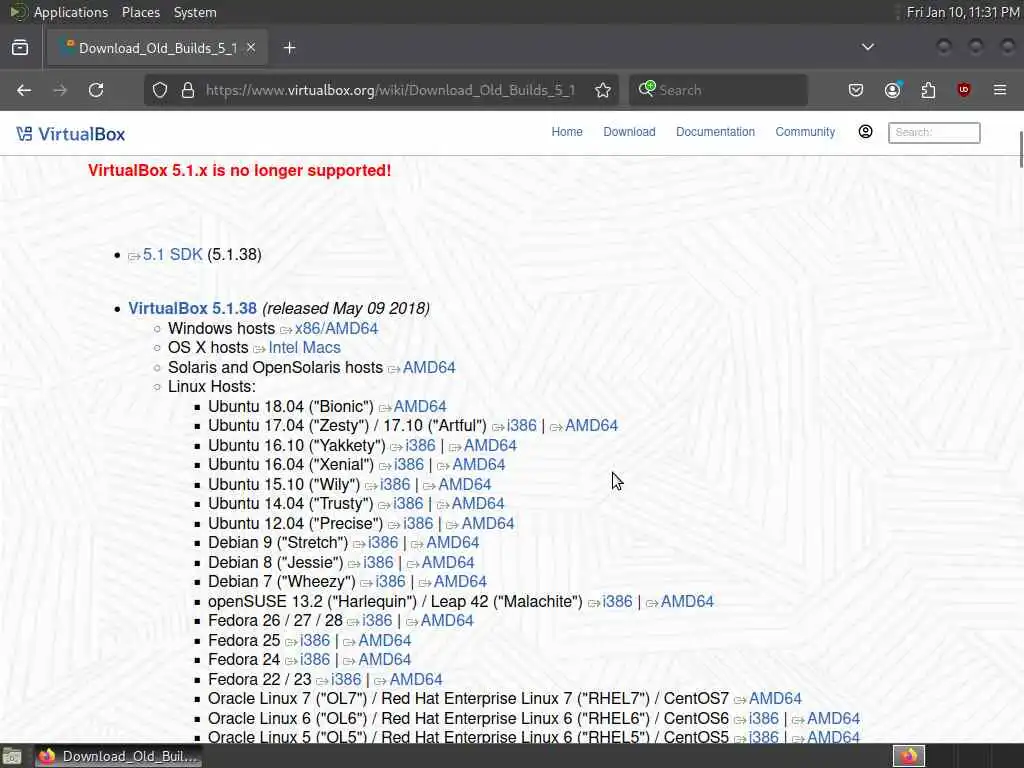Download Ubuntu 15.10 Wily i386

[395, 485]
